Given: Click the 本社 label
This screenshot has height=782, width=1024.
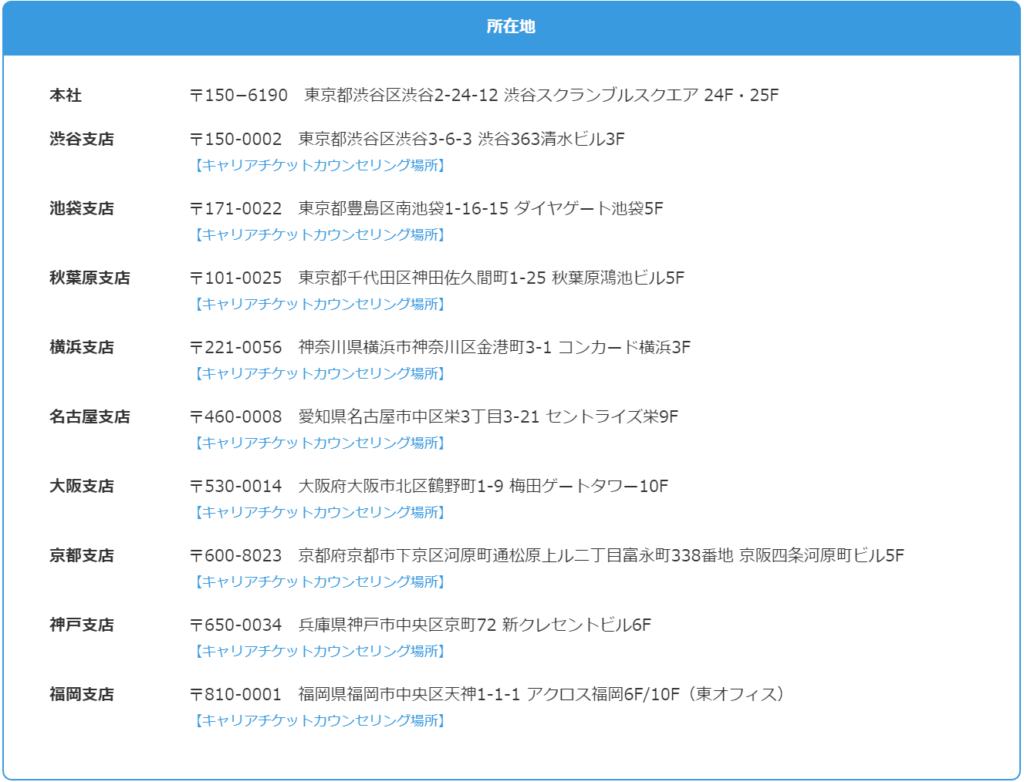Looking at the screenshot, I should [x=65, y=95].
